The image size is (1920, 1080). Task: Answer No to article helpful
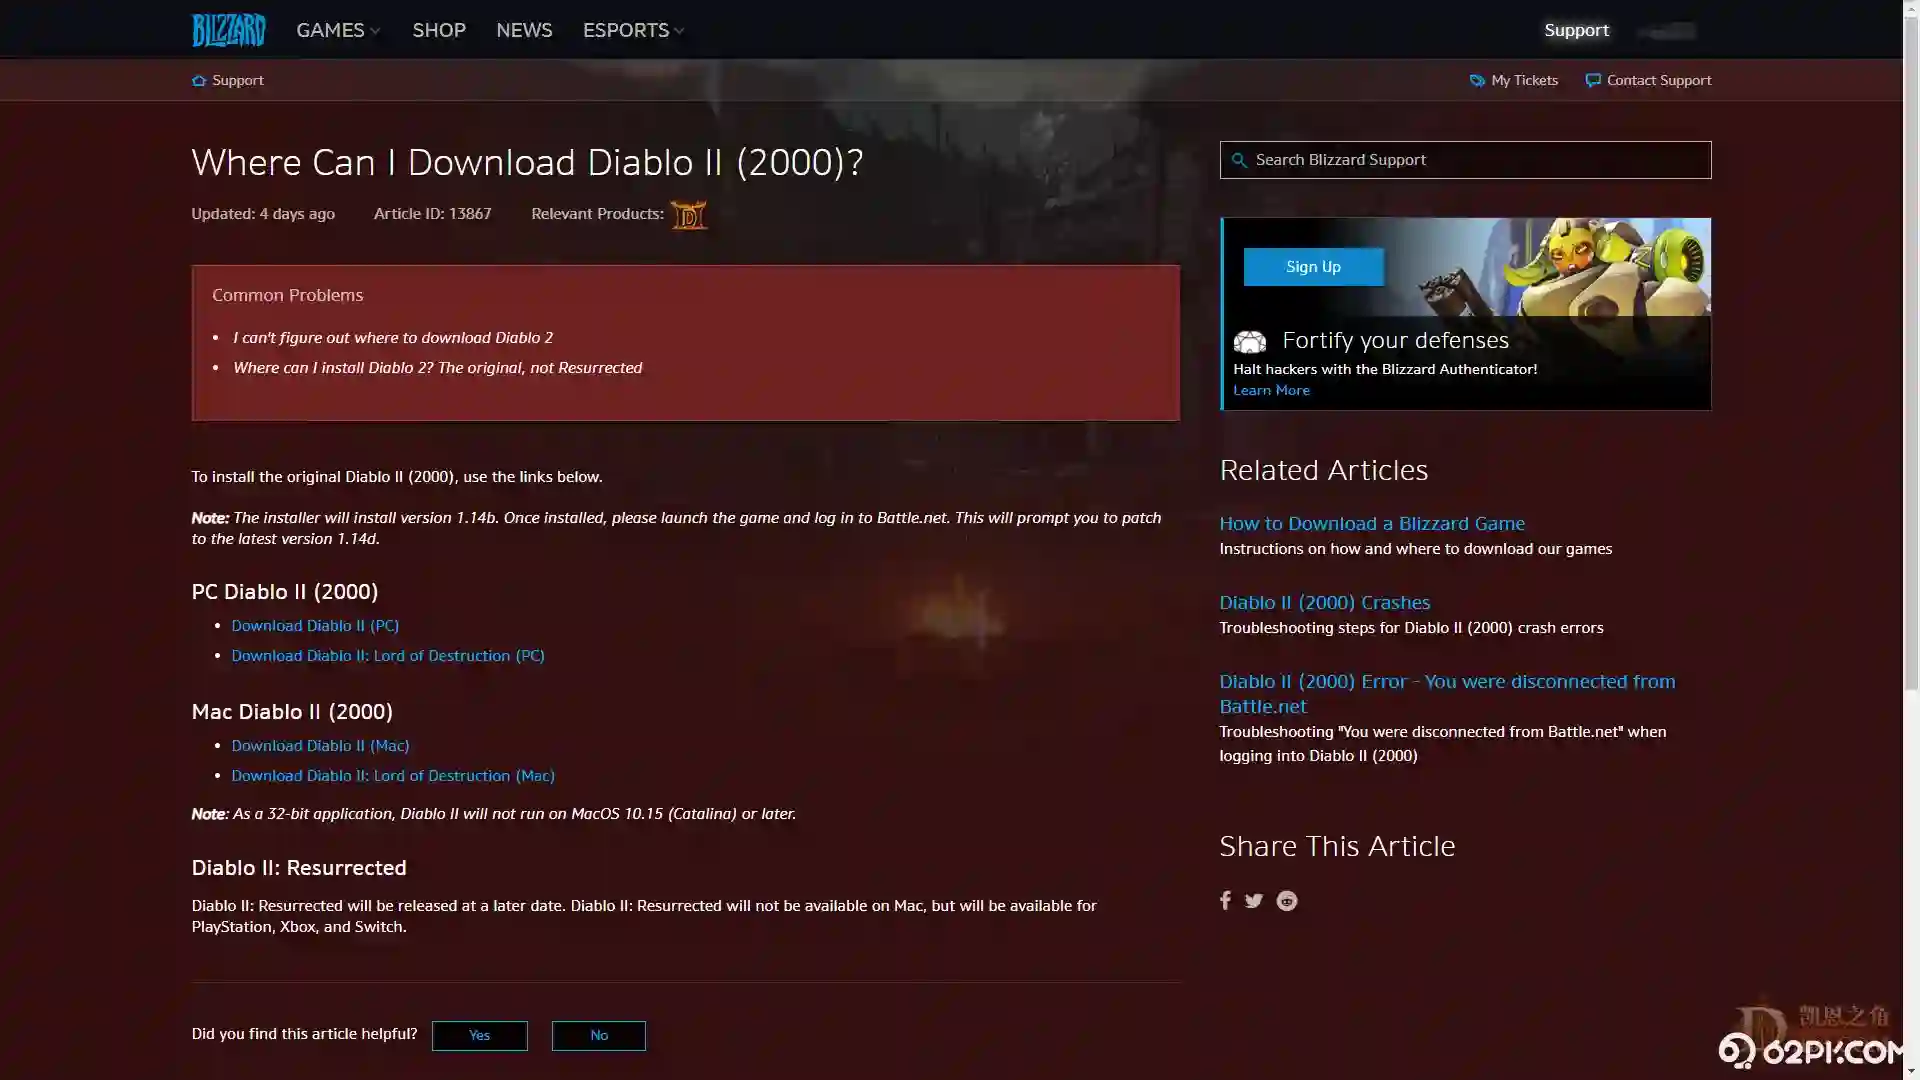coord(598,1035)
